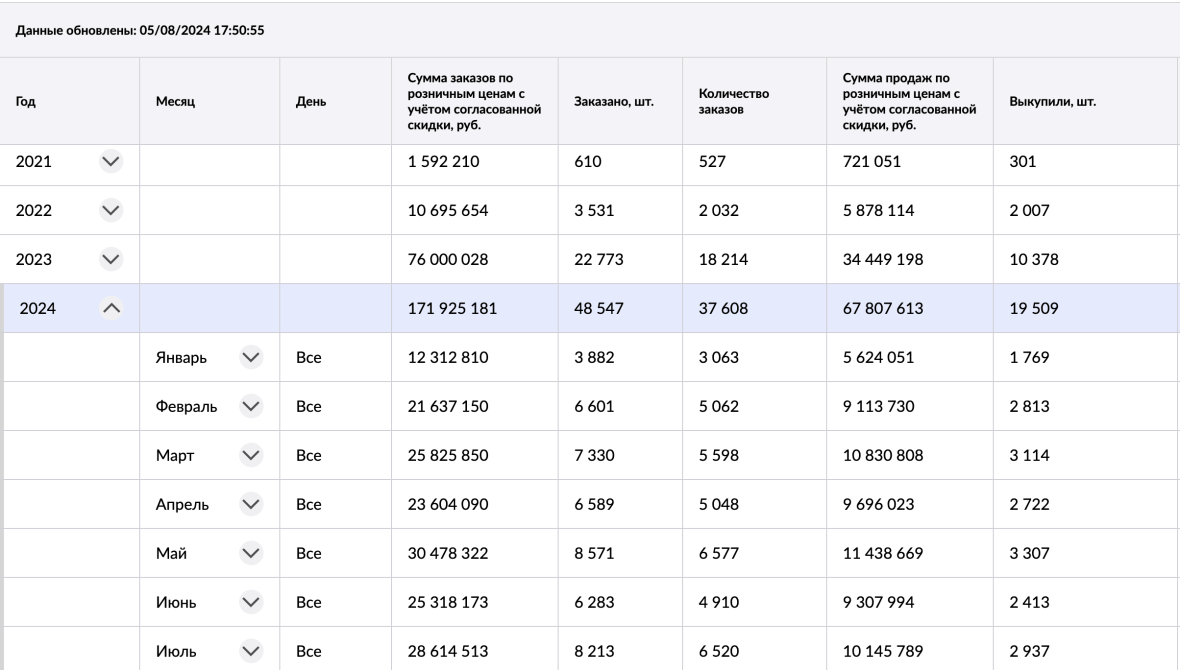The image size is (1180, 670).
Task: Expand the Январь month row
Action: [x=251, y=357]
